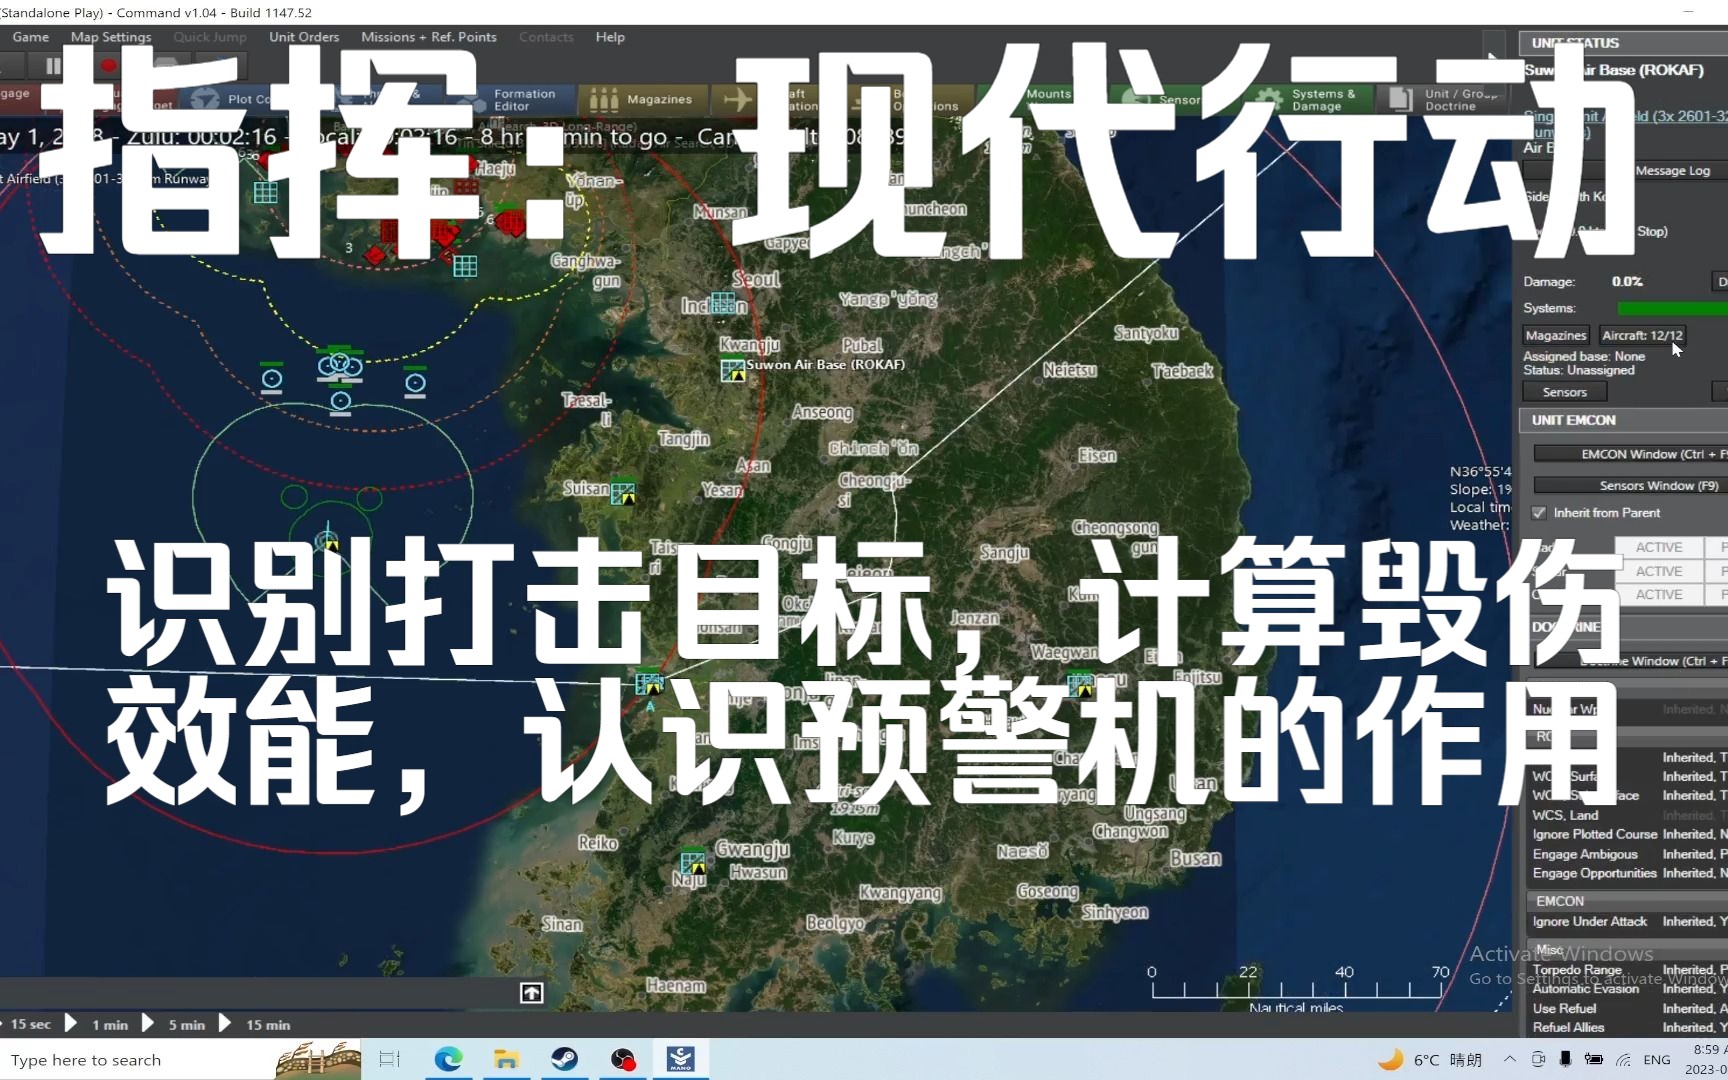Click ENG language indicator in tray
The image size is (1728, 1080).
pyautogui.click(x=1657, y=1060)
